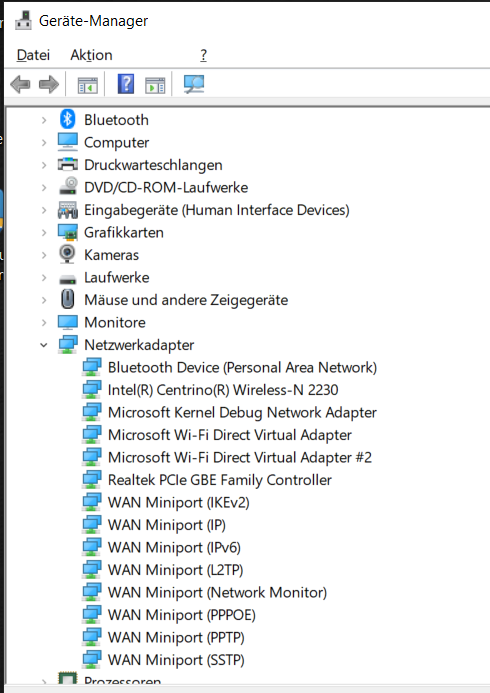Image resolution: width=490 pixels, height=693 pixels.
Task: Click the Netzwerkadapter network icon
Action: coord(68,345)
